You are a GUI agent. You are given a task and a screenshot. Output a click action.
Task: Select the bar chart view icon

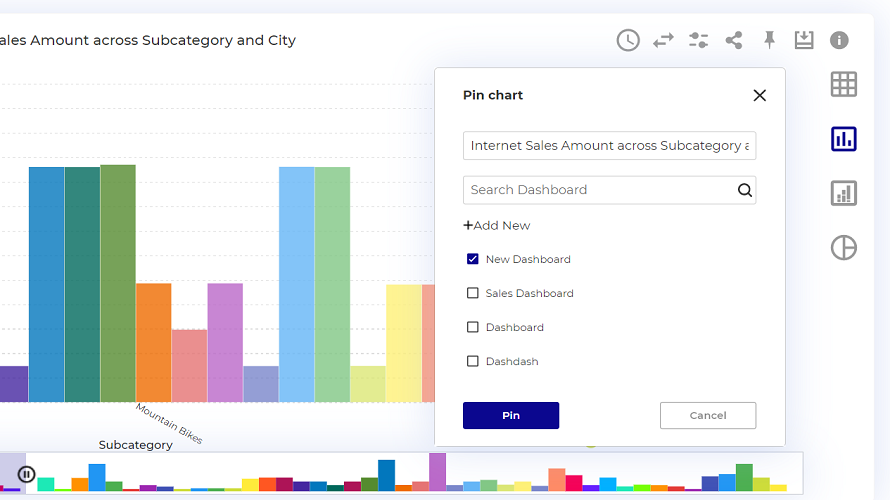(843, 139)
